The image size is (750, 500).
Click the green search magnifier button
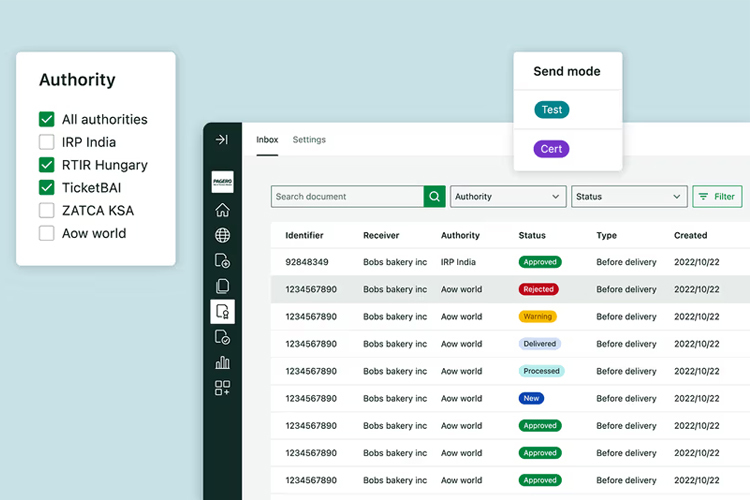[434, 197]
